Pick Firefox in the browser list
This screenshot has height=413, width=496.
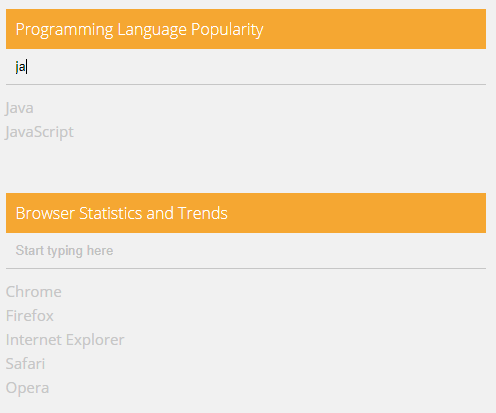30,316
